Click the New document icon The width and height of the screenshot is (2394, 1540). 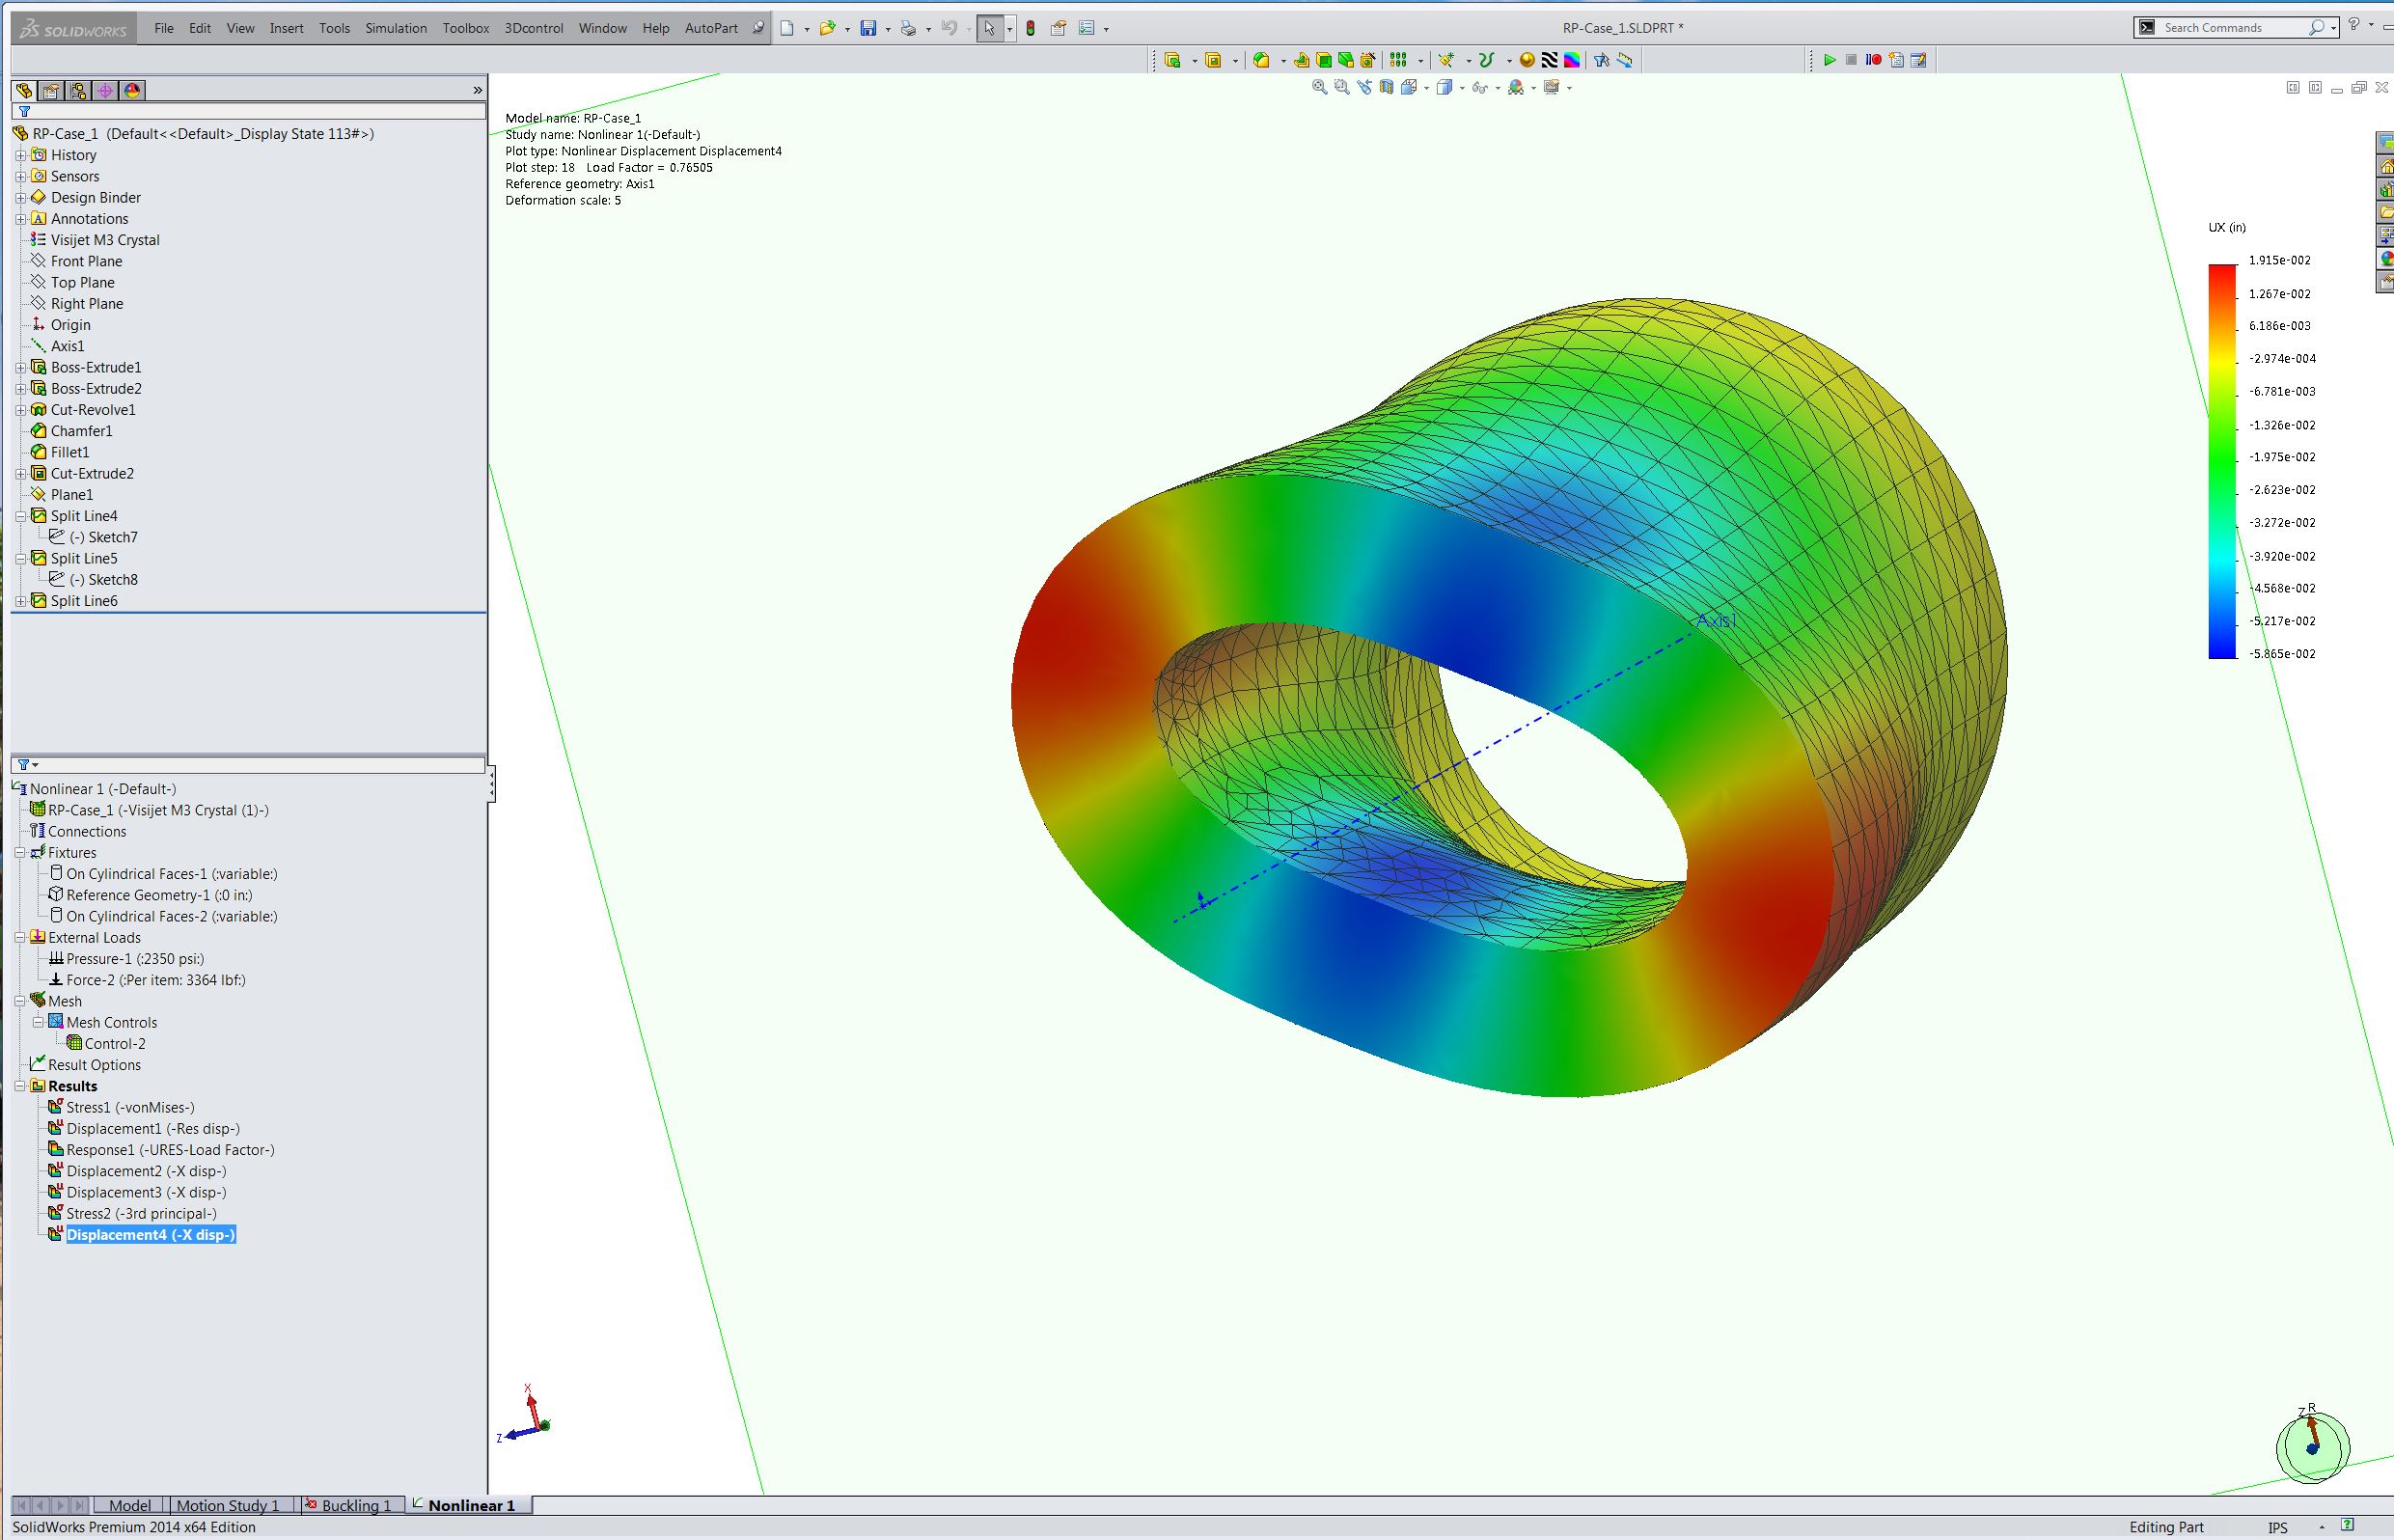click(x=787, y=28)
